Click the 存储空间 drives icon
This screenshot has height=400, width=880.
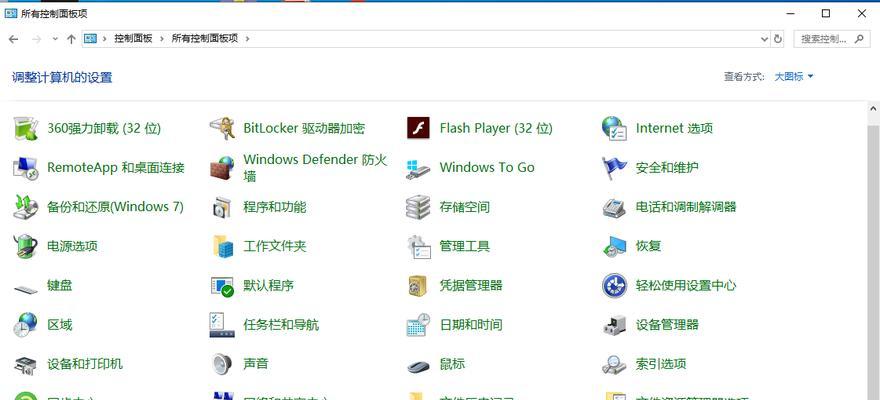418,207
